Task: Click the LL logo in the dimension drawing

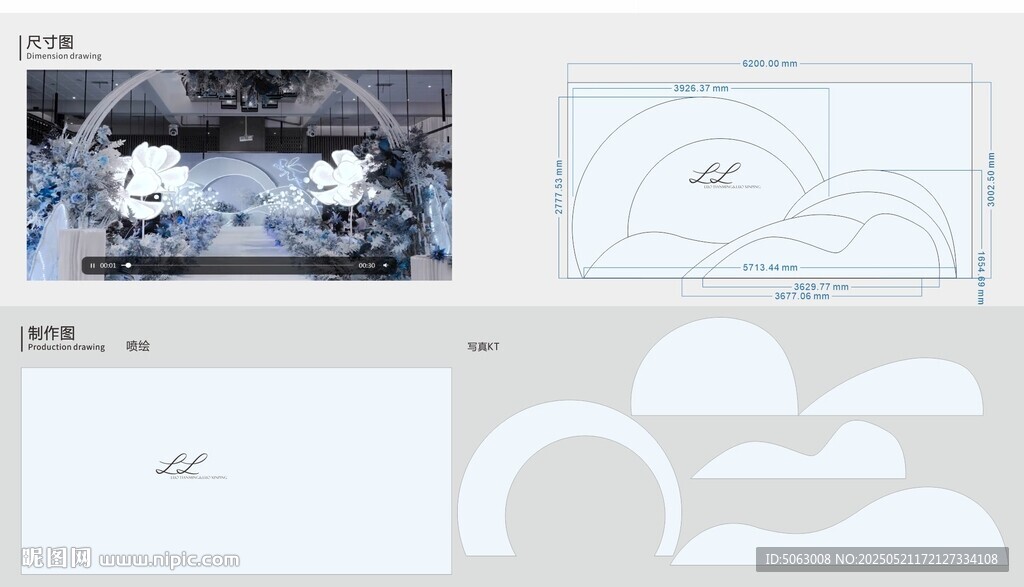Action: [724, 176]
